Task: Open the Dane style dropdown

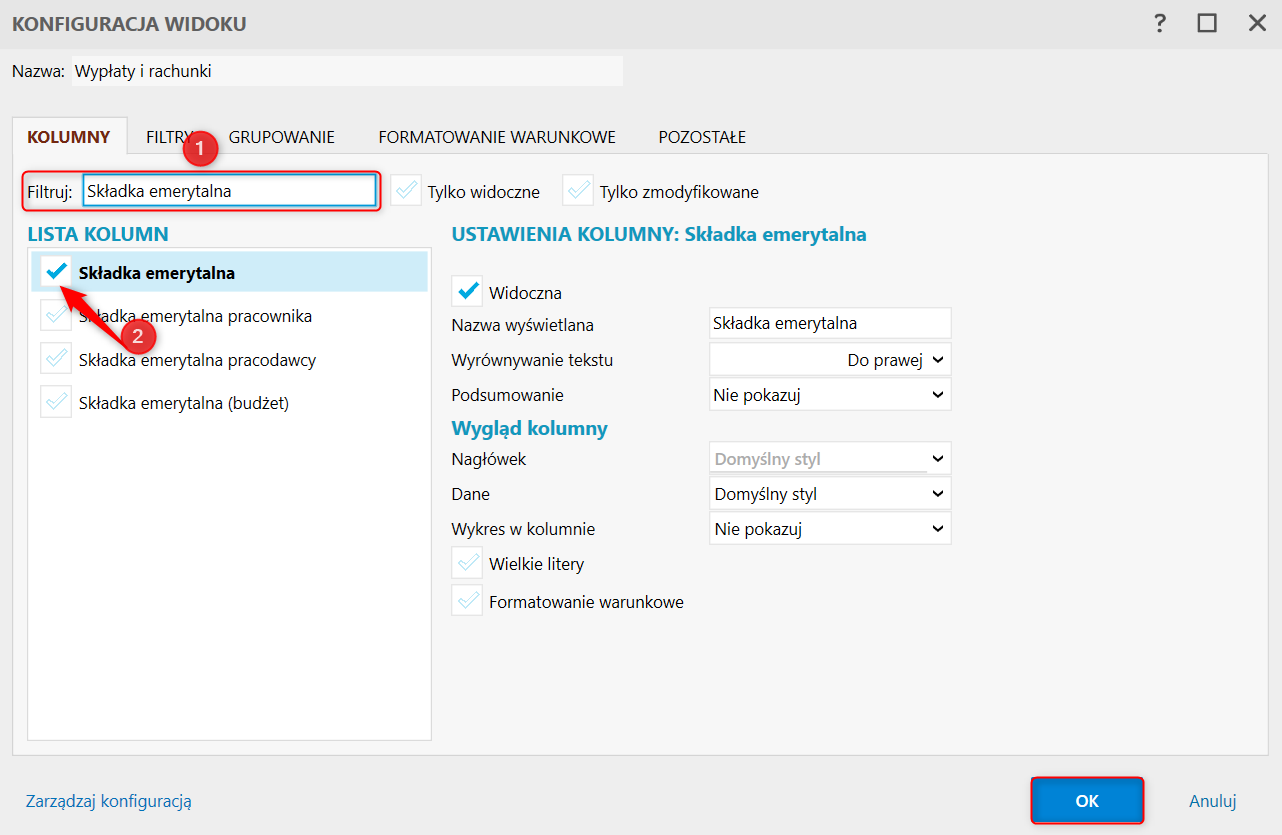Action: click(830, 494)
